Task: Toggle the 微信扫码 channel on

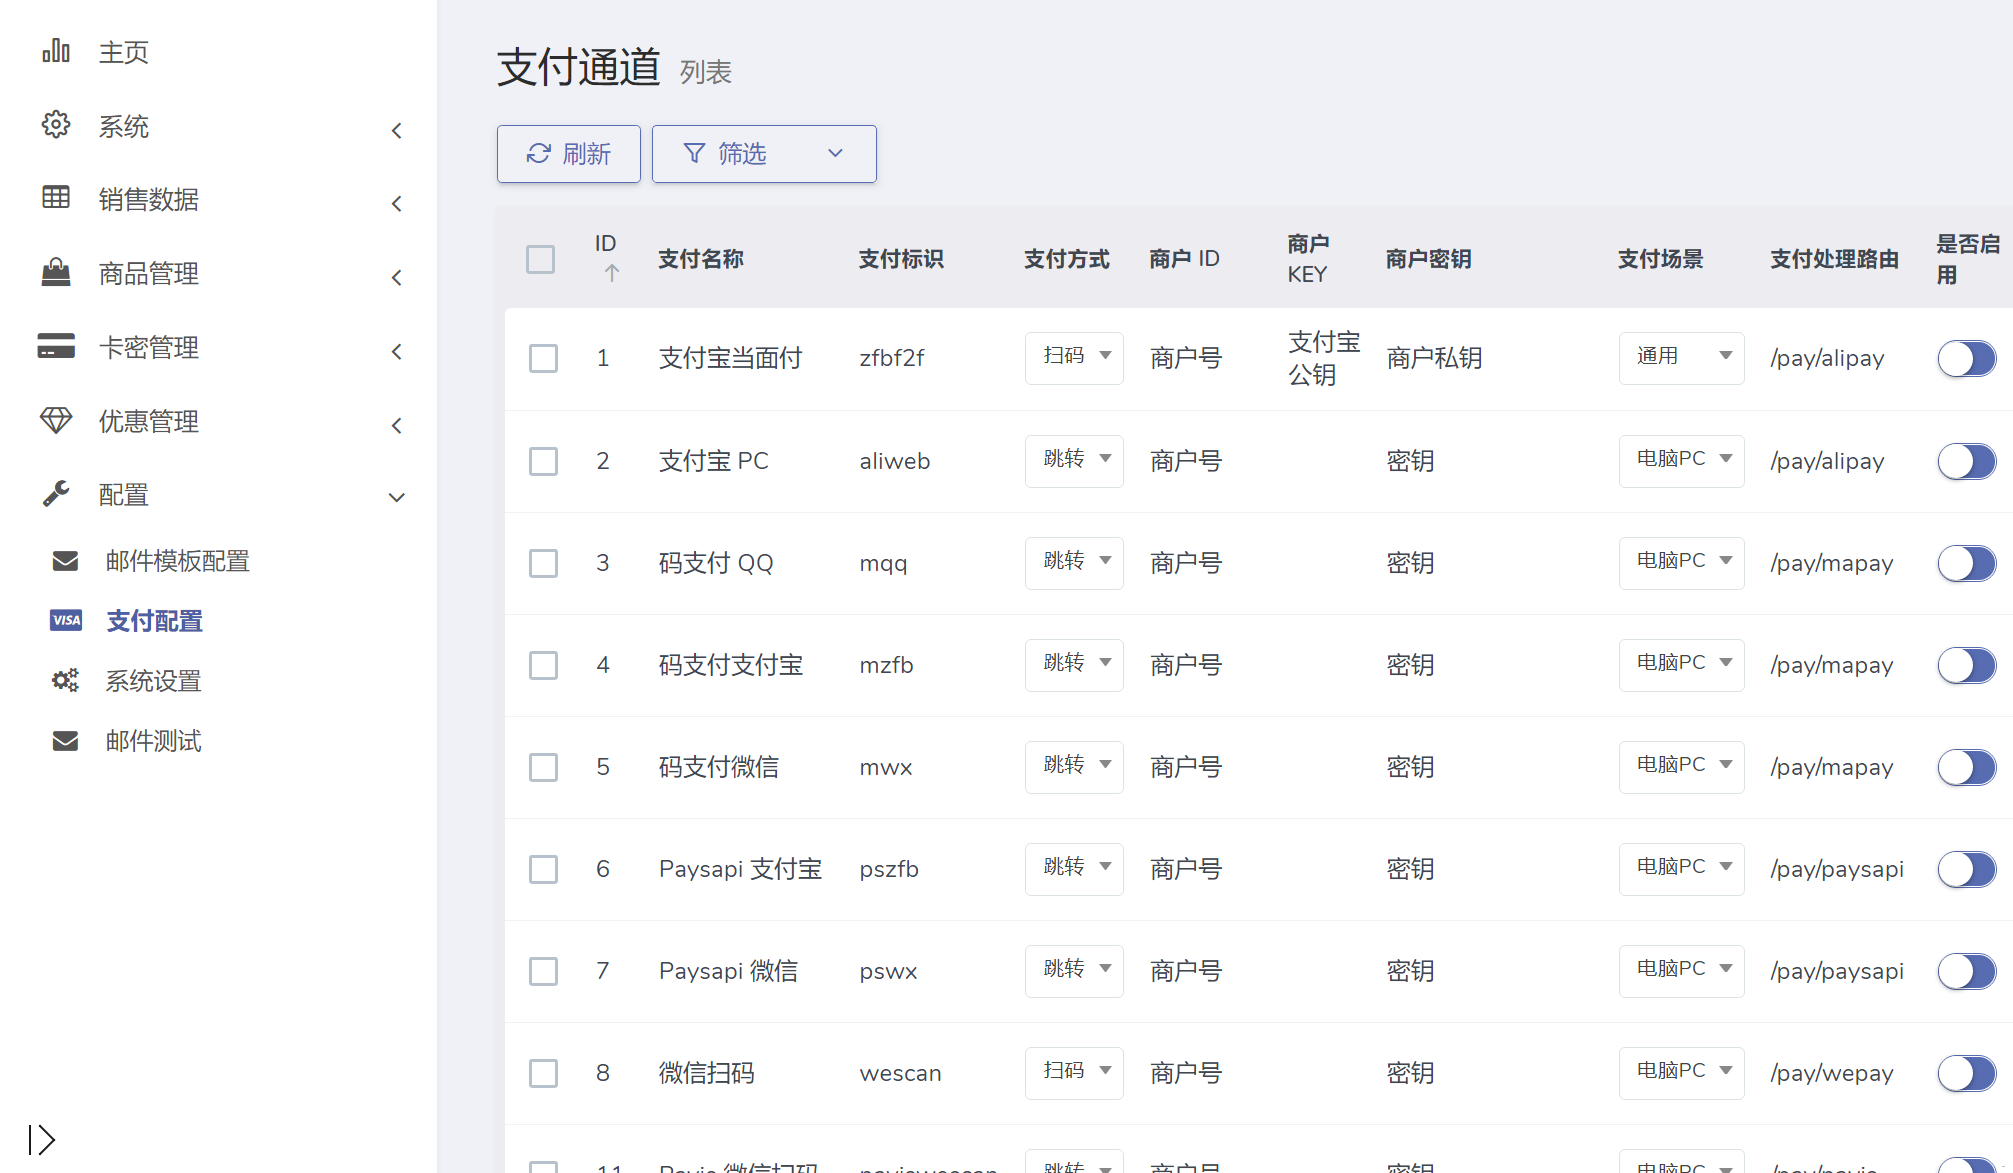Action: (x=1966, y=1073)
